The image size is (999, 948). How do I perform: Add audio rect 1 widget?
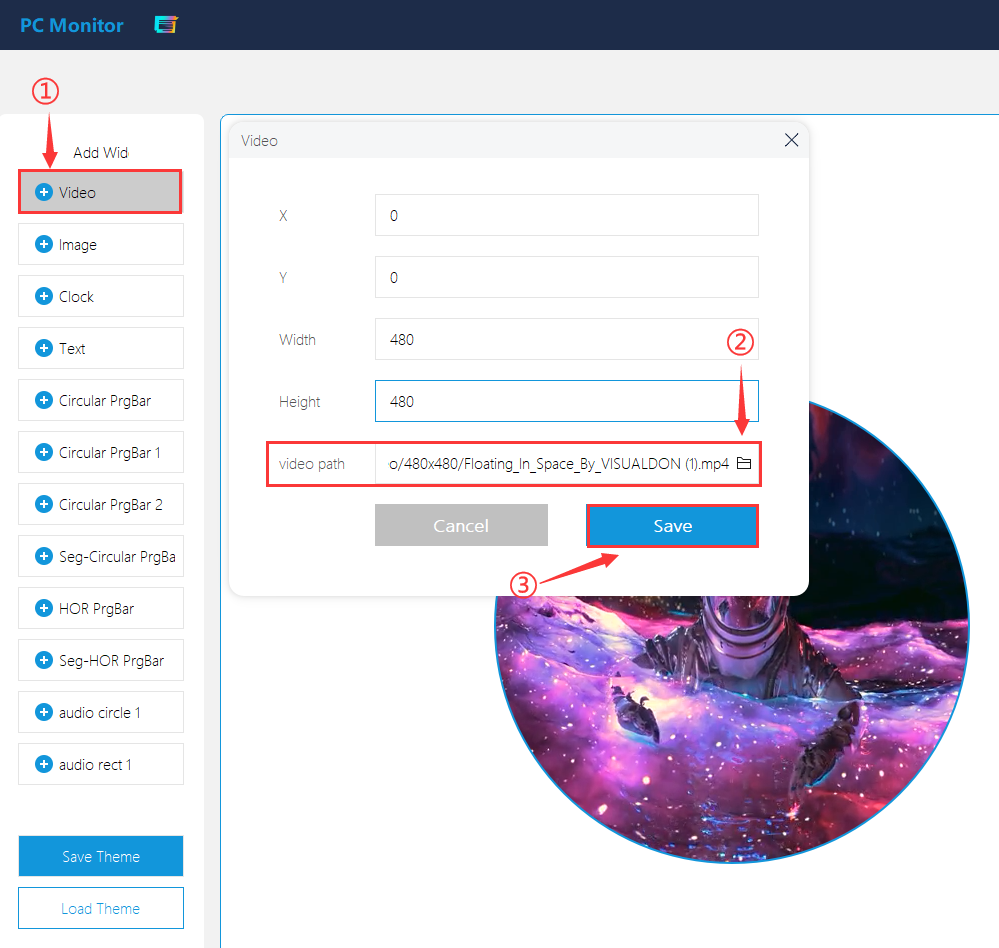coord(101,764)
